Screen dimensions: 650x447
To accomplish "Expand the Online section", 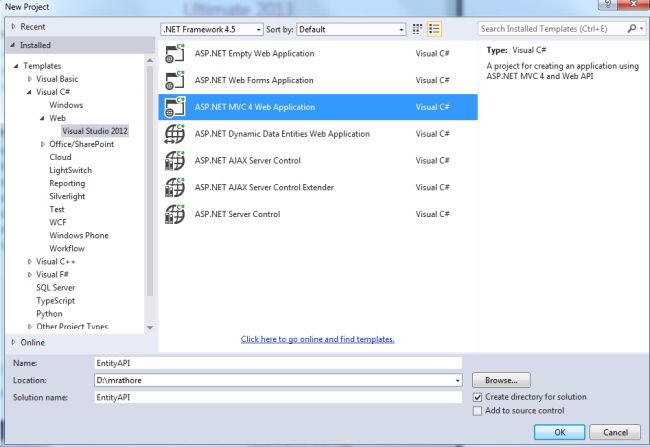I will (13, 342).
